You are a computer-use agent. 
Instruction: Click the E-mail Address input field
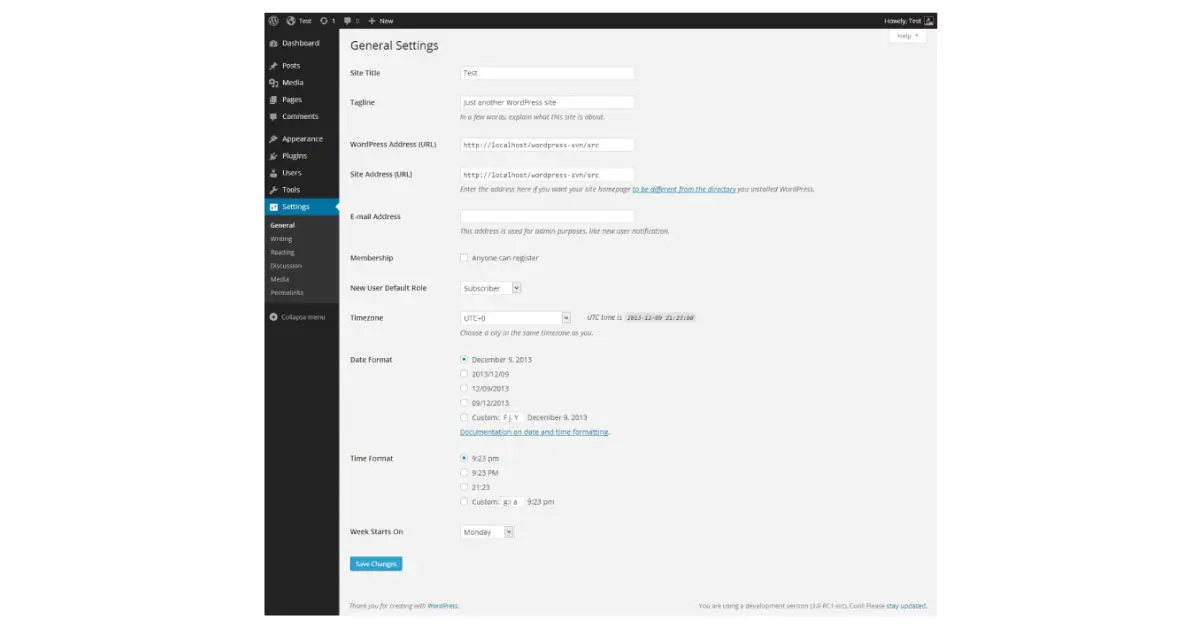(x=547, y=216)
